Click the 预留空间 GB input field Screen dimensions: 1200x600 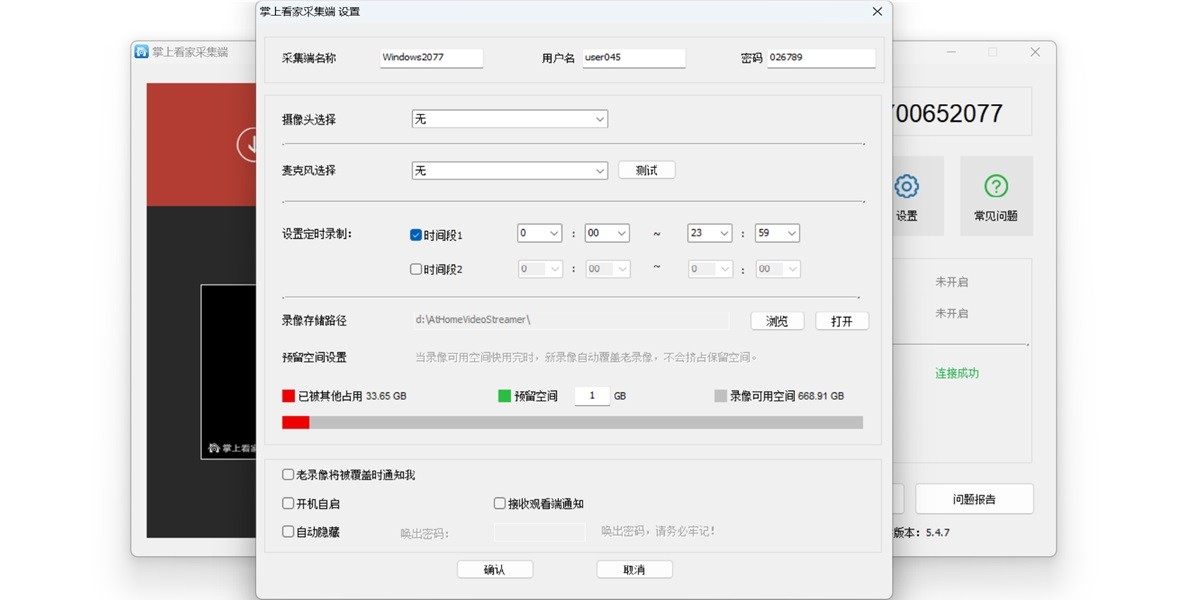point(592,395)
